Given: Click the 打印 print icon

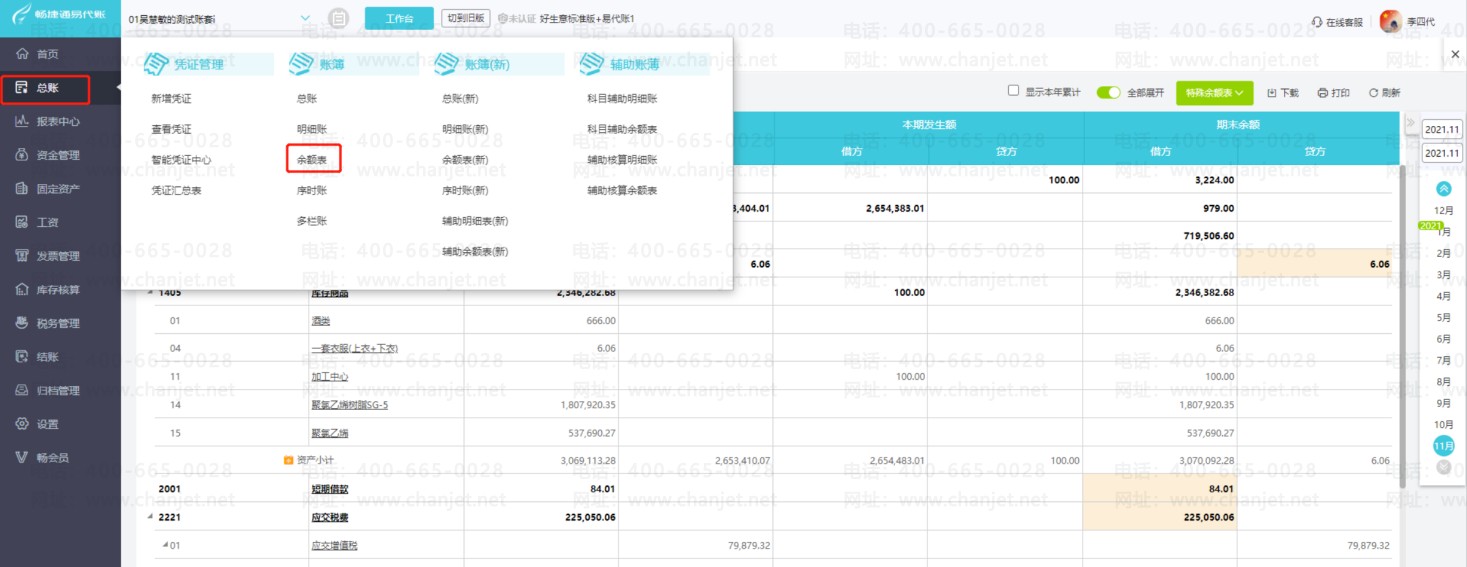Looking at the screenshot, I should [1322, 93].
